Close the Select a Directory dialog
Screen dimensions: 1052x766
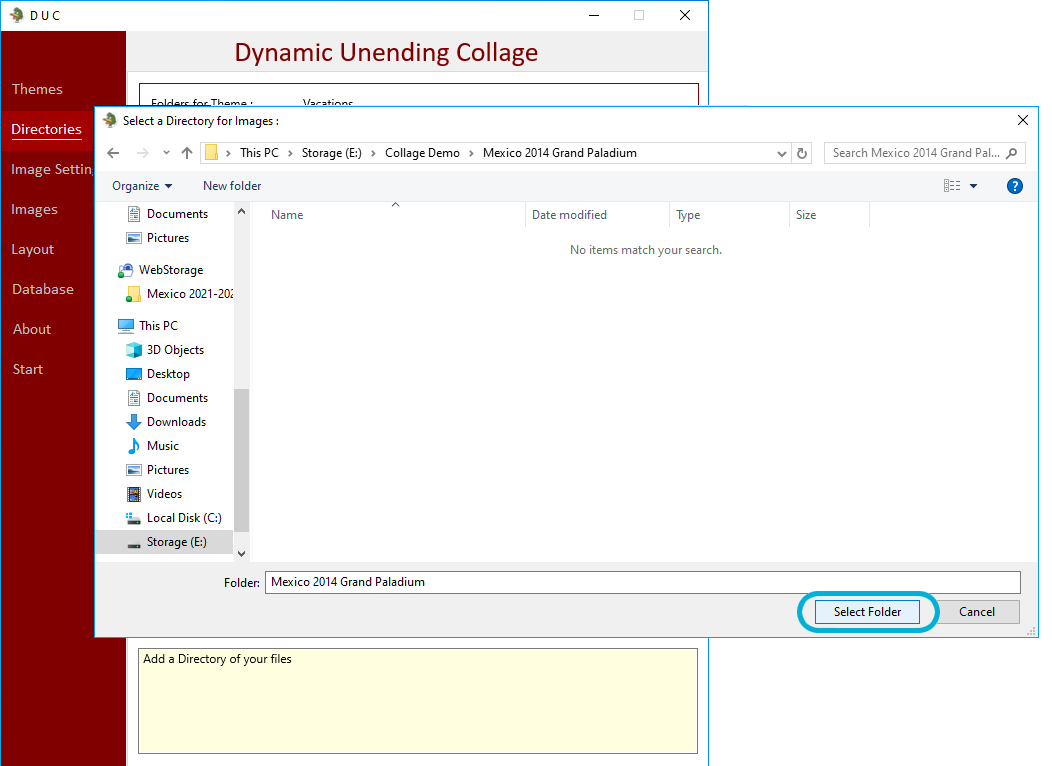coord(1022,120)
